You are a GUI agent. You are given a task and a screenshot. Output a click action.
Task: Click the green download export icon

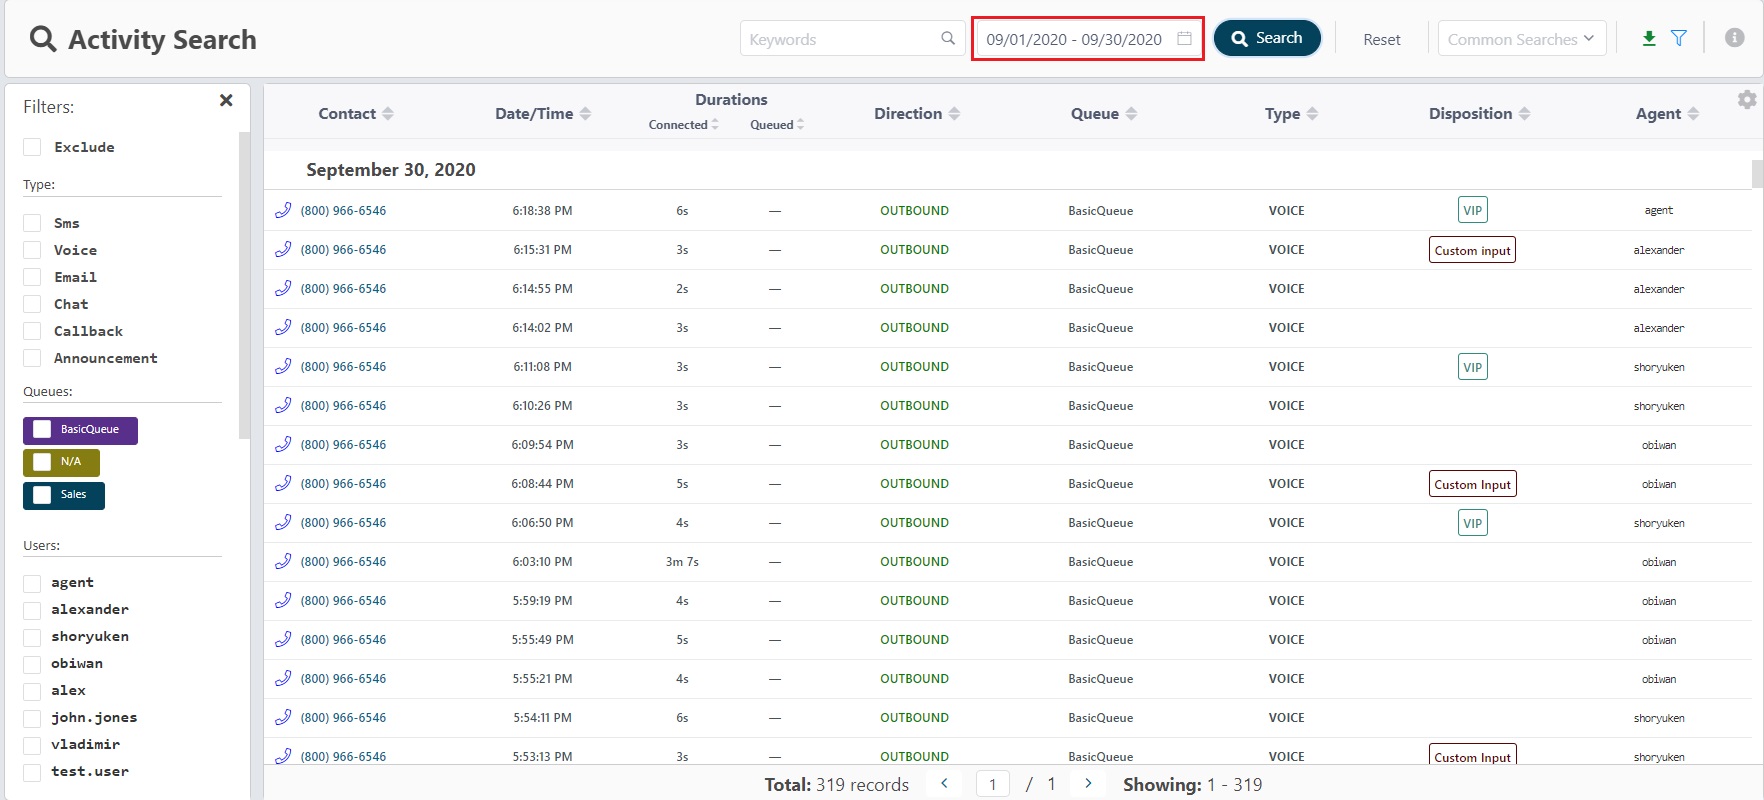click(x=1649, y=38)
